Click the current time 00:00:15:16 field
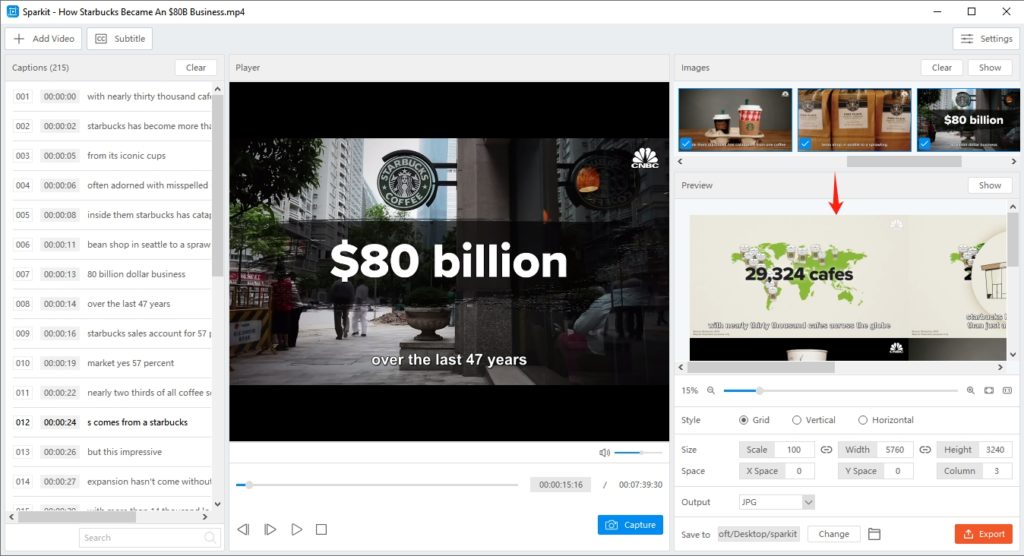1024x556 pixels. click(560, 485)
